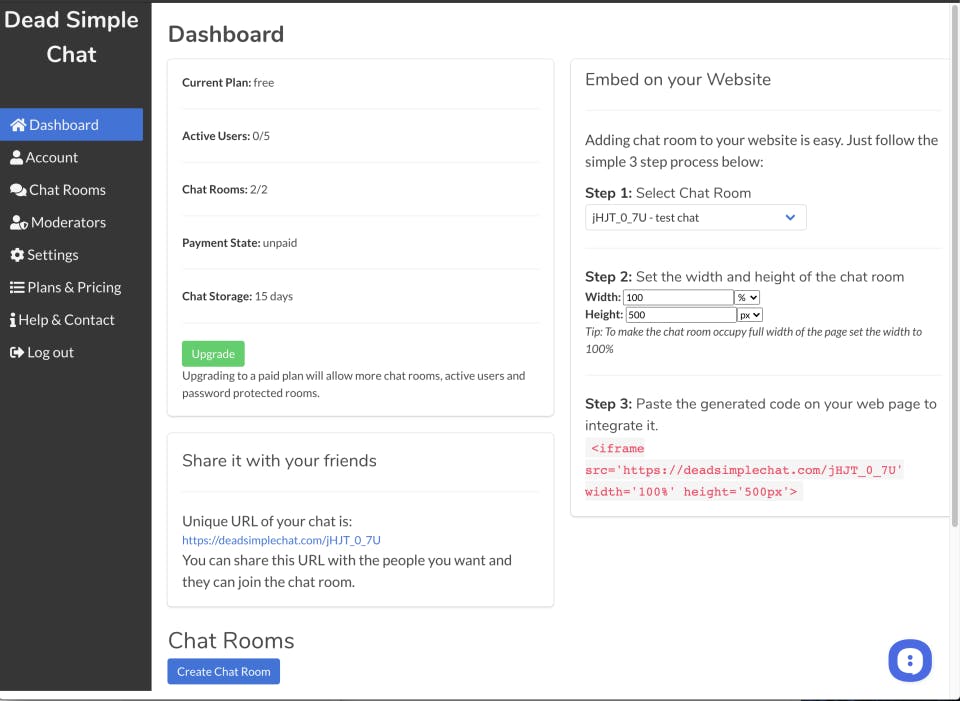Open the support chat widget bubble
960x701 pixels.
tap(910, 661)
